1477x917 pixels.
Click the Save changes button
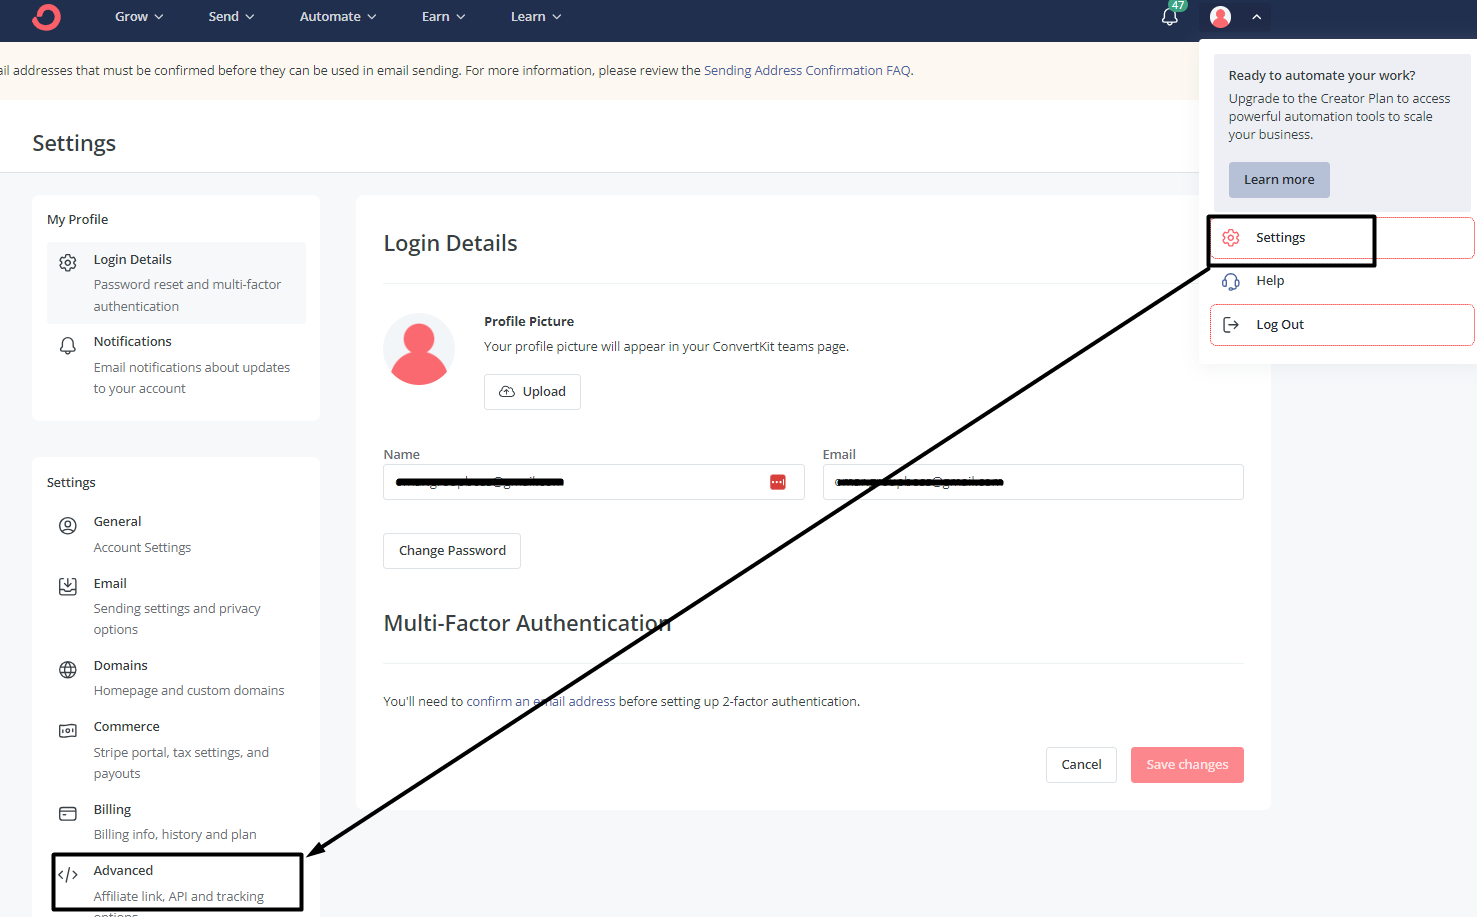click(x=1187, y=765)
